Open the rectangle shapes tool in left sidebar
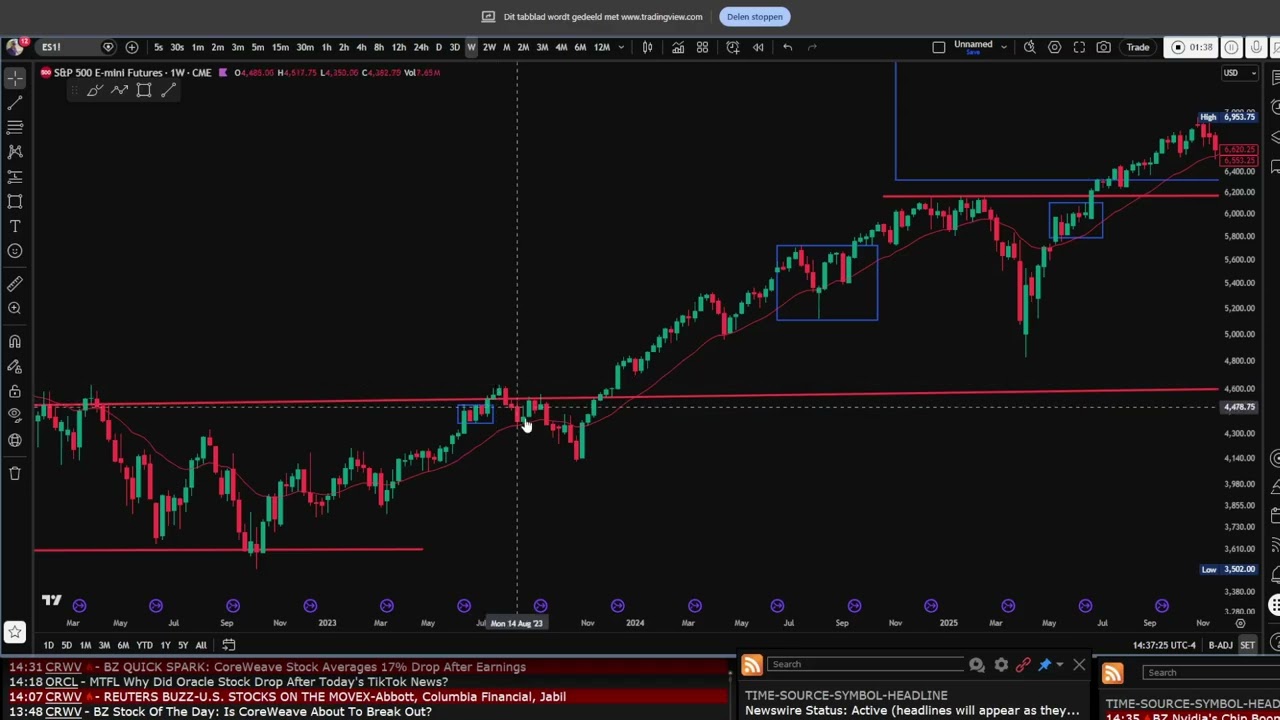Screen dimensions: 1280x720 pos(15,202)
